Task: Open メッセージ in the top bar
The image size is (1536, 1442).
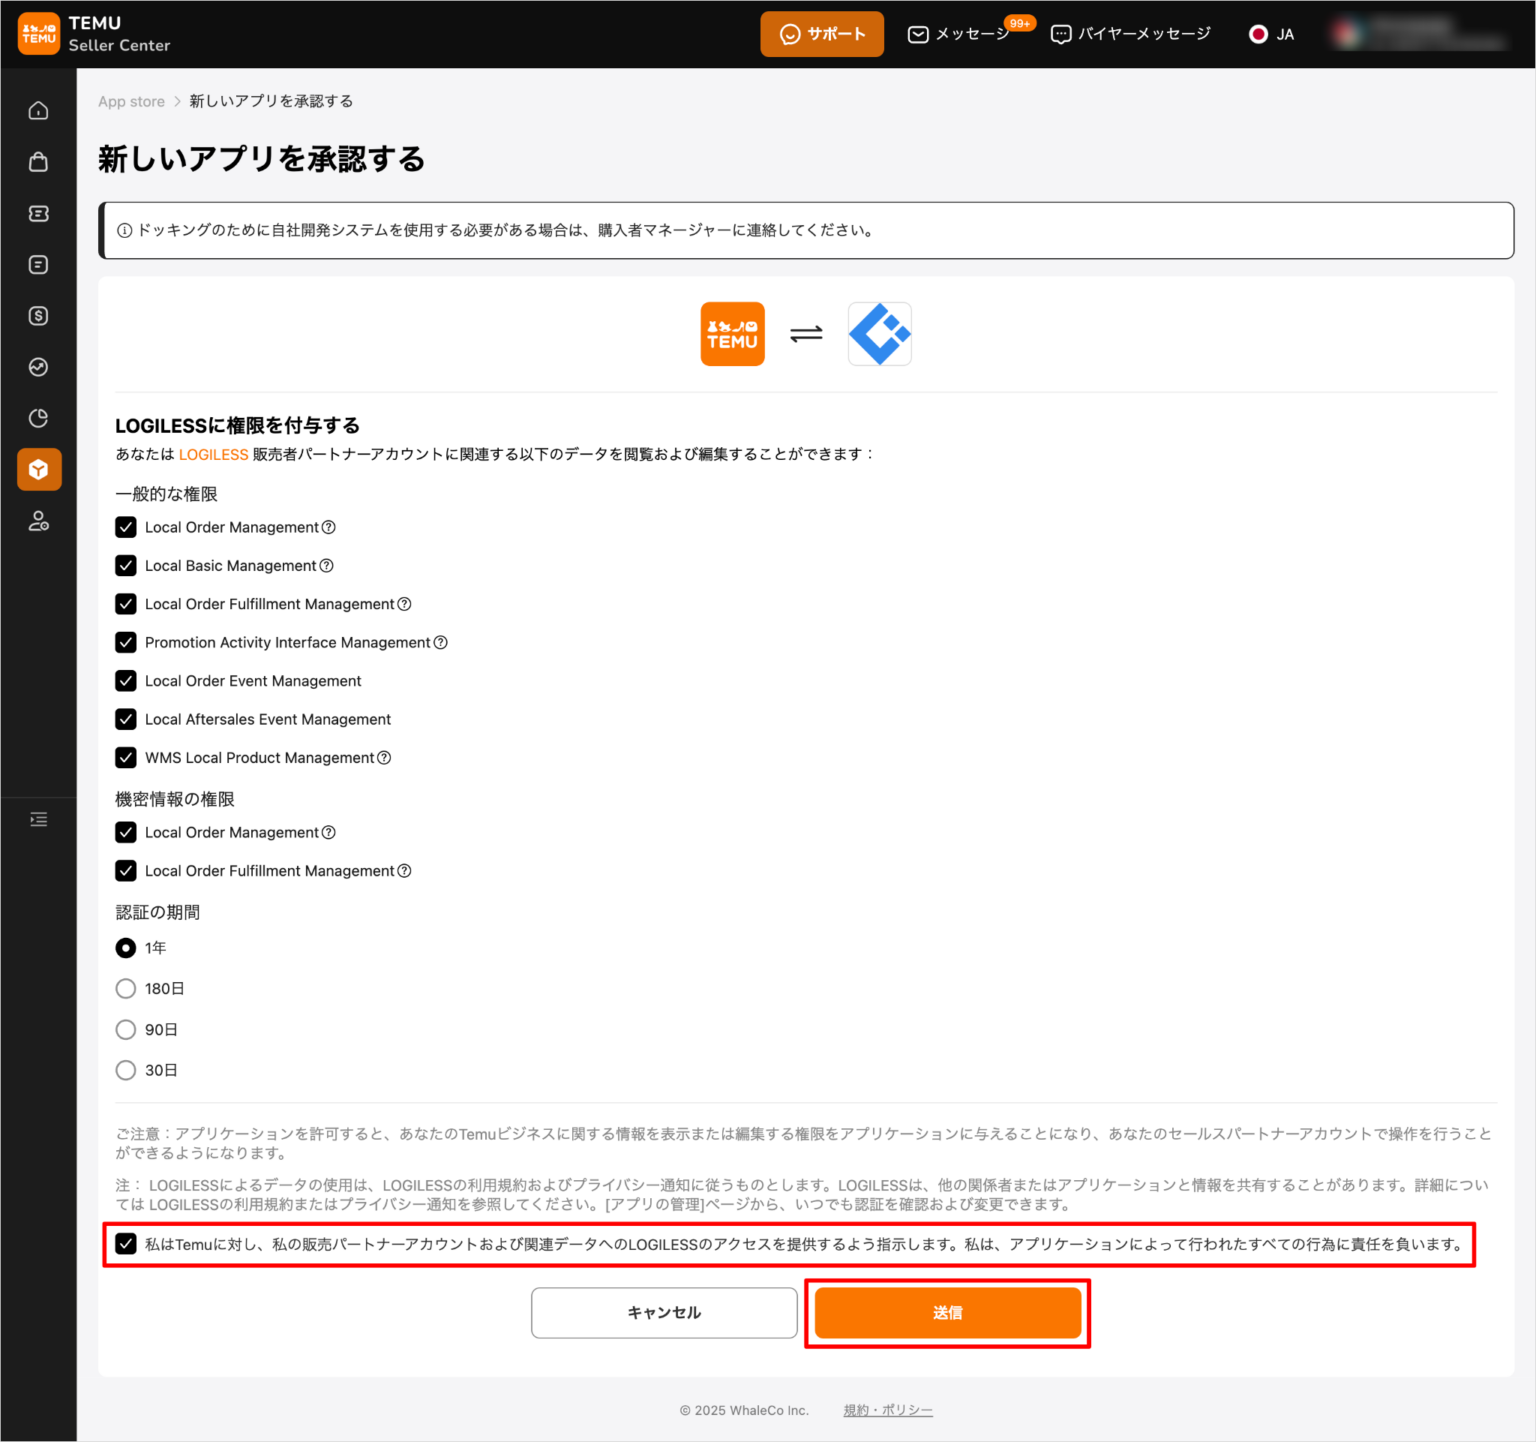Action: coord(960,35)
